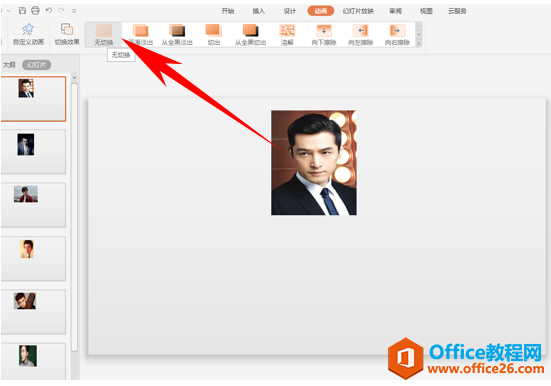Open the Insert (插入) ribbon tab
The height and width of the screenshot is (386, 551).
pos(259,11)
